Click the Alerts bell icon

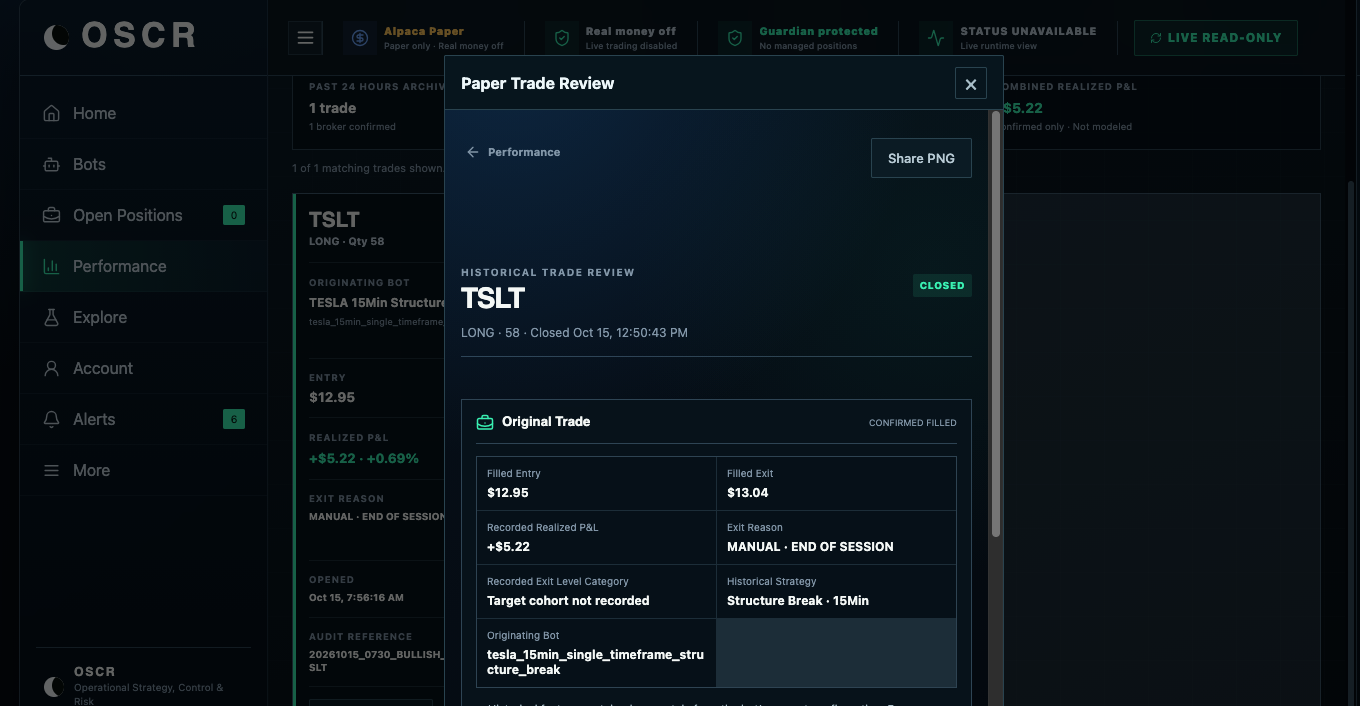pos(51,419)
